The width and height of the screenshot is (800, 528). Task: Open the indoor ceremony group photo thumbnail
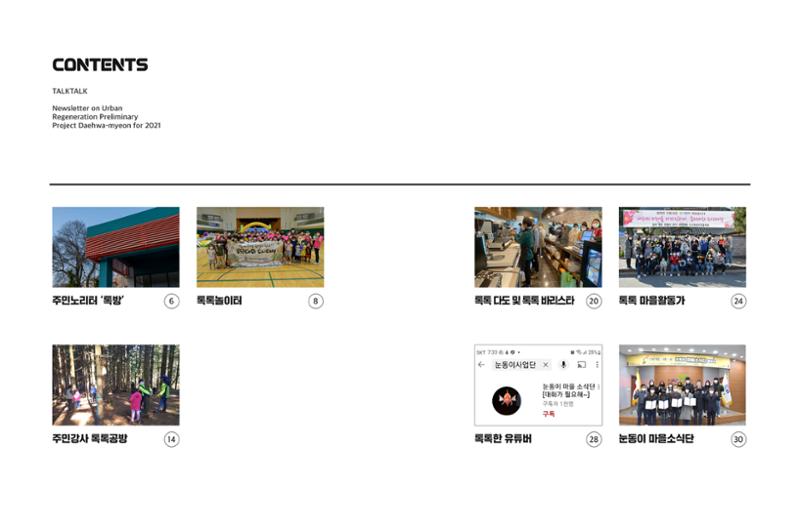(x=683, y=385)
